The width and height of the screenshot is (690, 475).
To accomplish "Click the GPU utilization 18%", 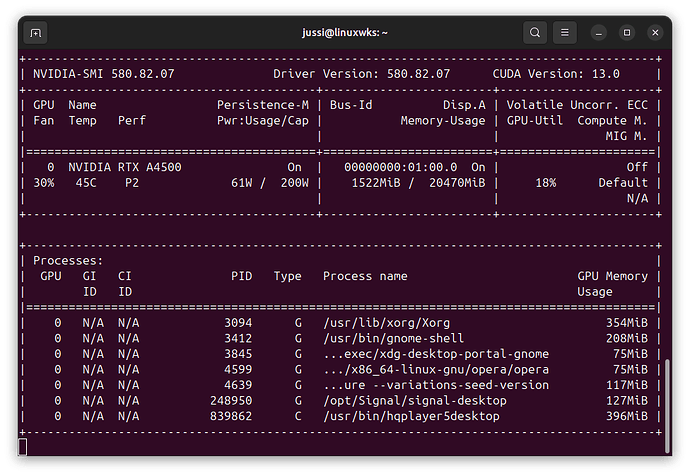I will click(546, 183).
